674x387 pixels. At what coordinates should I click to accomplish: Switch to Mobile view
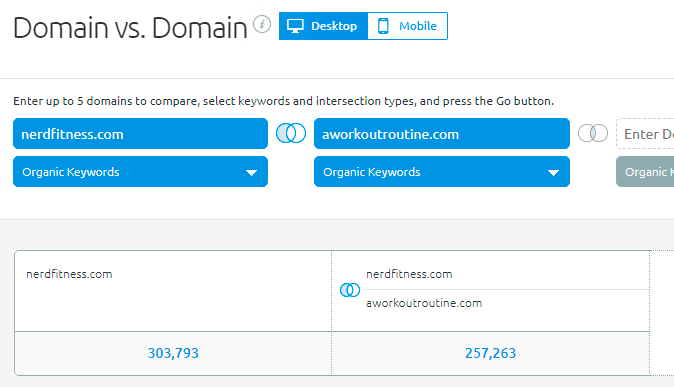407,26
